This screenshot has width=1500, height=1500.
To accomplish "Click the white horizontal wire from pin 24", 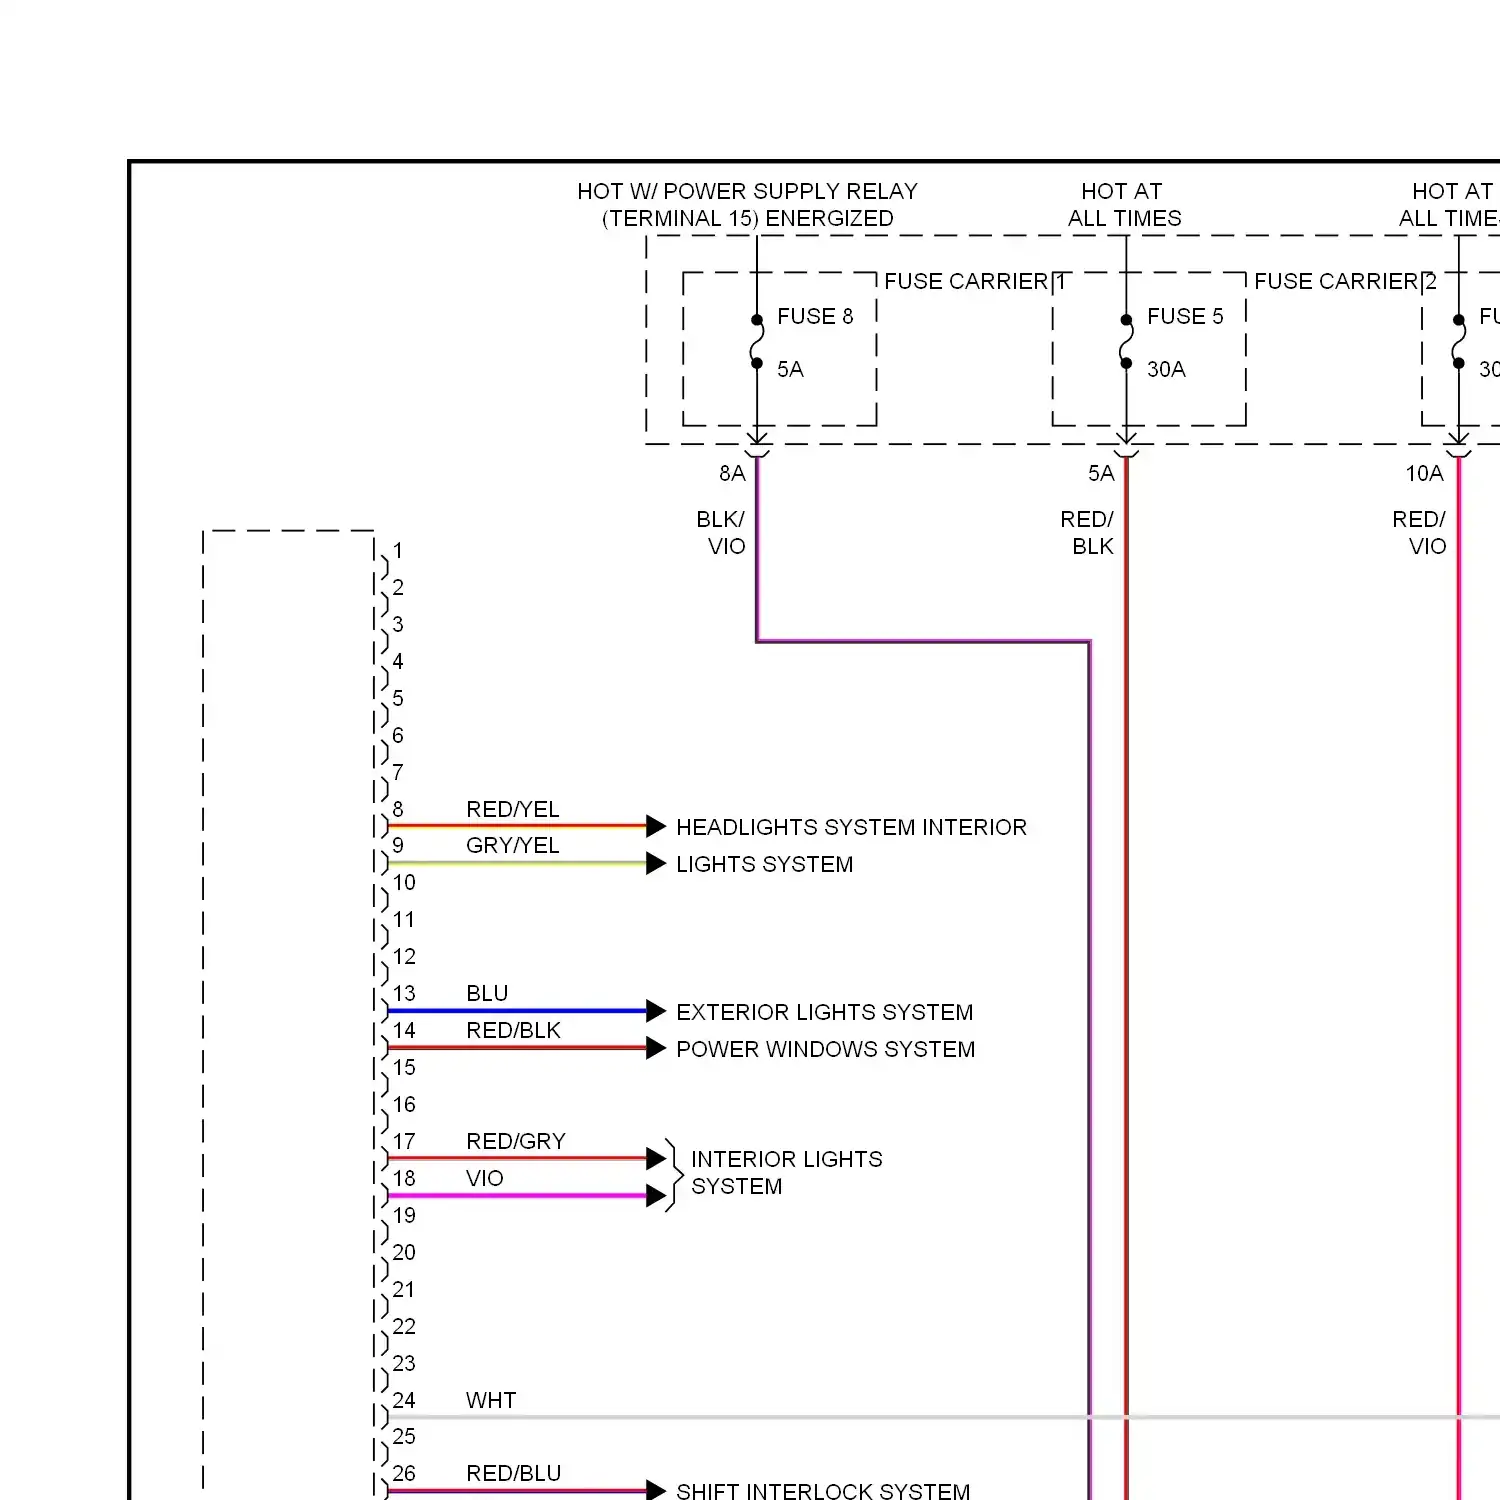I will (944, 1417).
